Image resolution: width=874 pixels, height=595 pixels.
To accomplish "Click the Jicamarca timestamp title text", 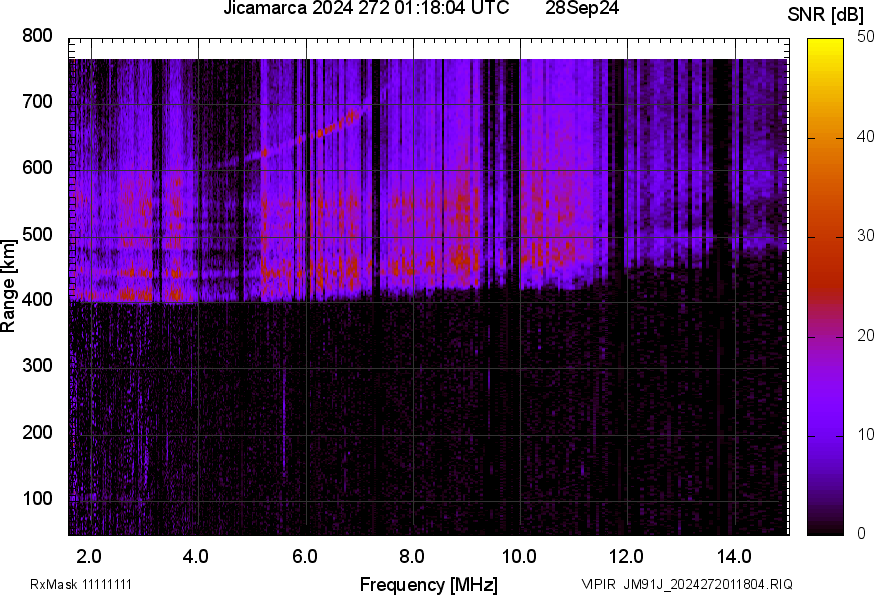I will pos(366,9).
